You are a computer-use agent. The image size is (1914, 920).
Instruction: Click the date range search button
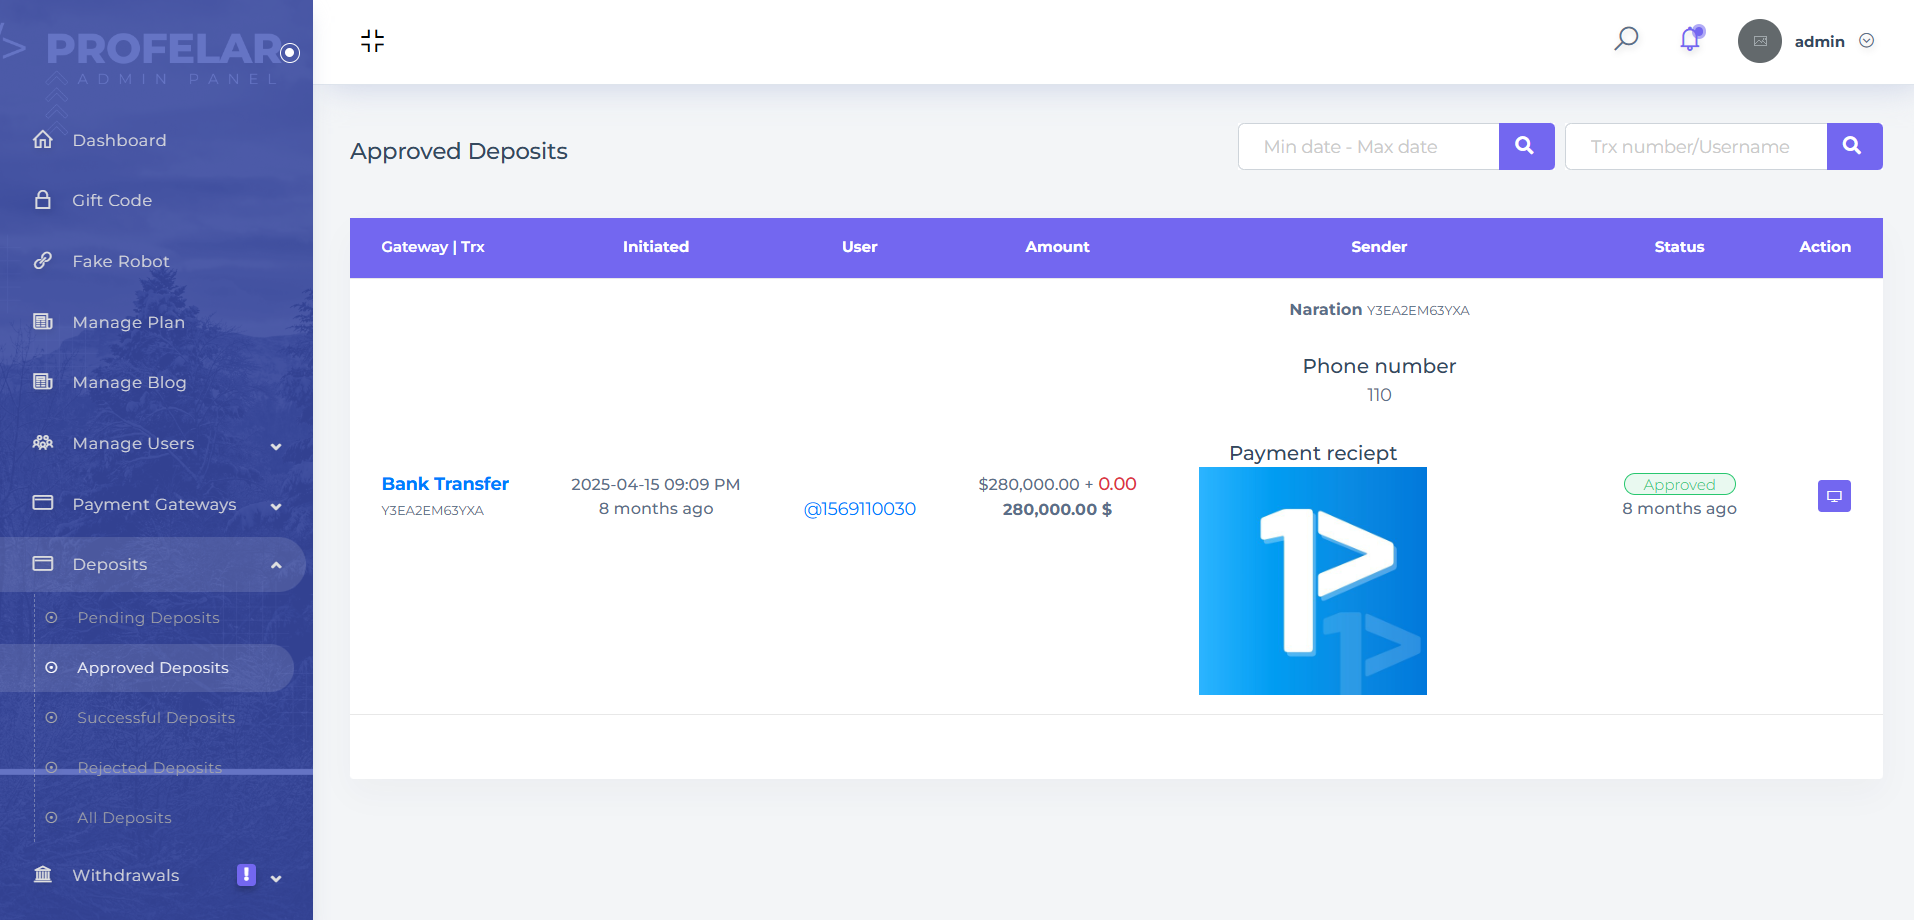point(1525,146)
